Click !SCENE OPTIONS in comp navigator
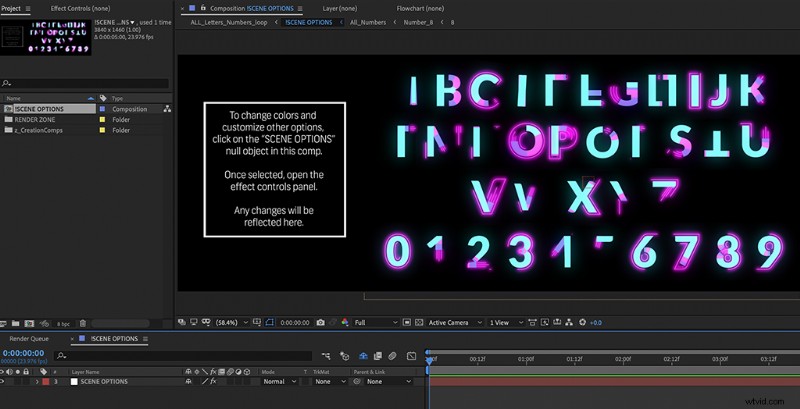This screenshot has height=409, width=800. [309, 22]
